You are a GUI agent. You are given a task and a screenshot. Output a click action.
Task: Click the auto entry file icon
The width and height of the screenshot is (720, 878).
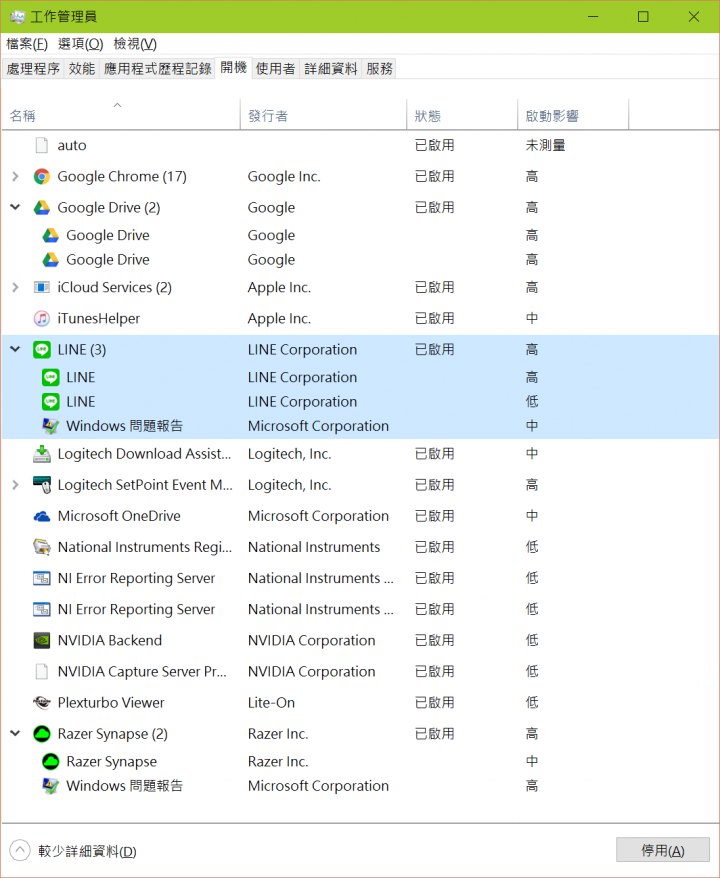(41, 145)
